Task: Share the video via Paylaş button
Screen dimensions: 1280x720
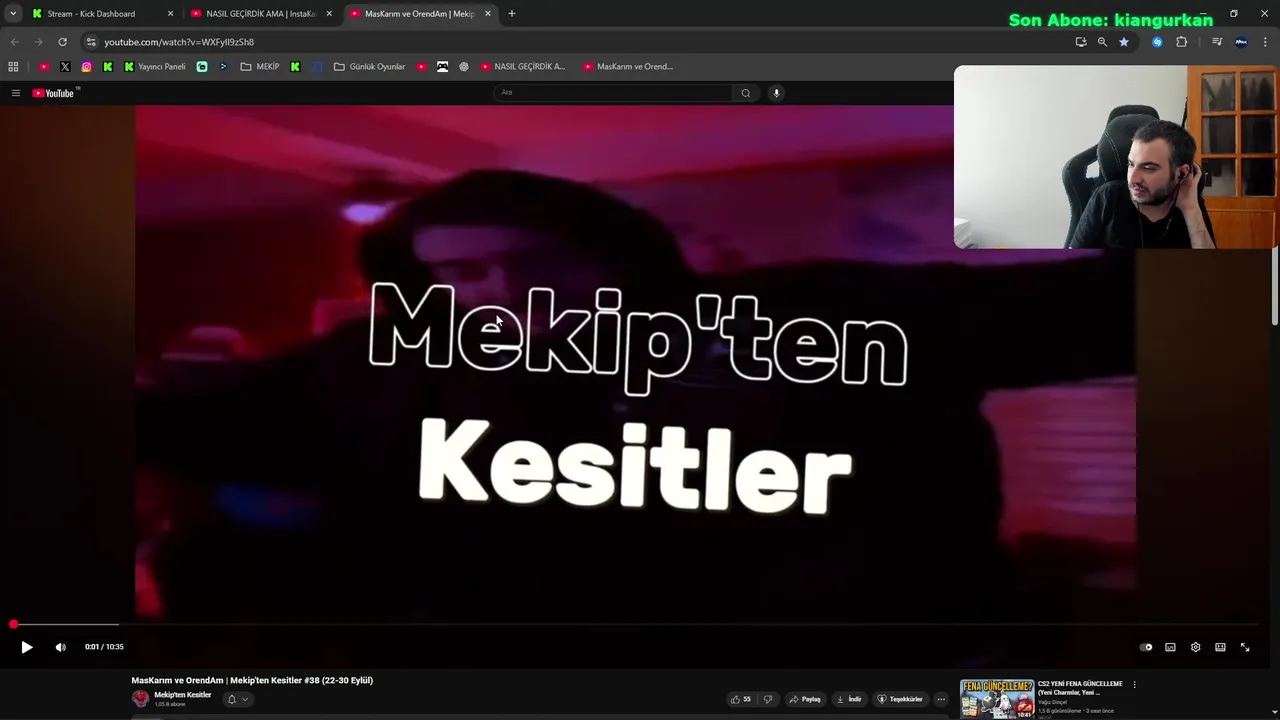Action: (805, 699)
